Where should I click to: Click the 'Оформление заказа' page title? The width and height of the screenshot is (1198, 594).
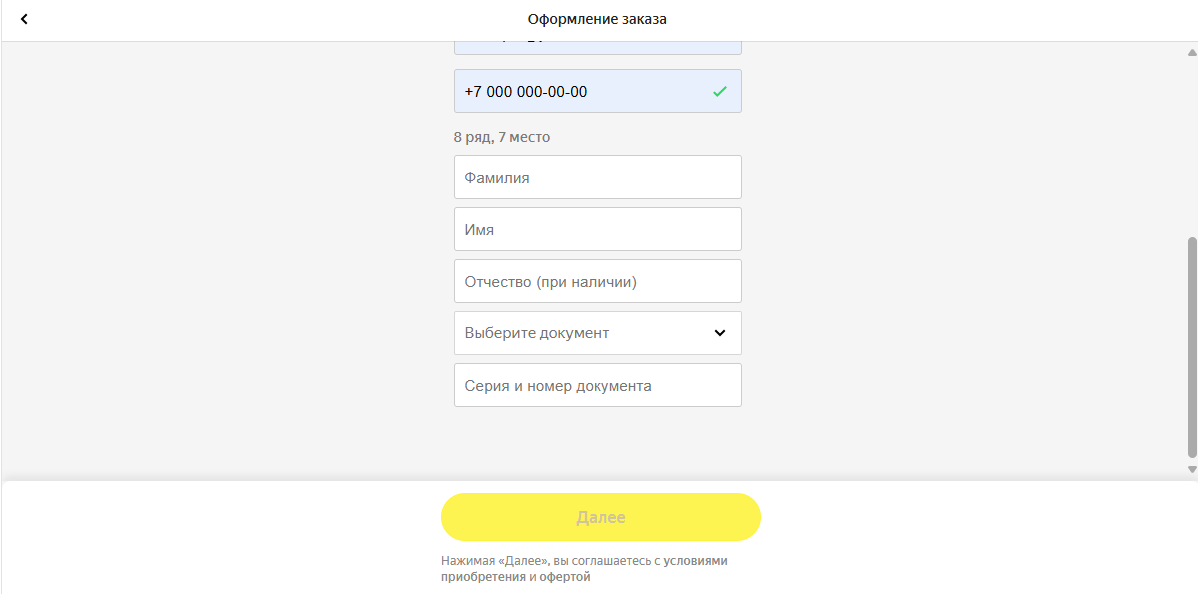point(597,19)
